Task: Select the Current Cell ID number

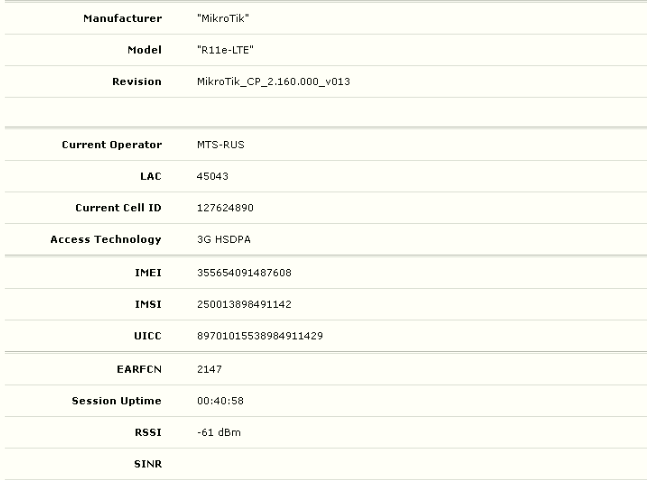Action: coord(225,208)
